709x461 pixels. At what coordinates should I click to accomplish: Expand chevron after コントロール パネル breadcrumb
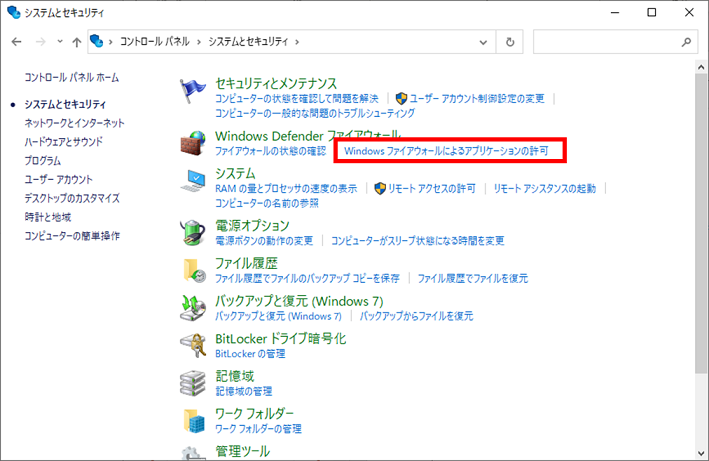click(199, 42)
